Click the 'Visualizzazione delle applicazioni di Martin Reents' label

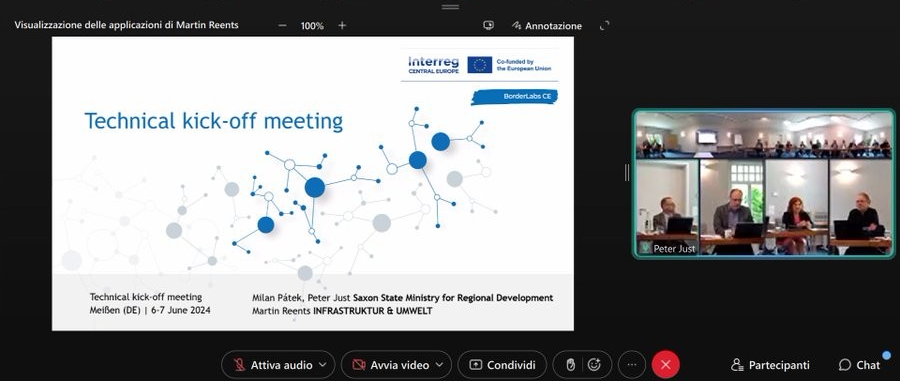pyautogui.click(x=126, y=25)
